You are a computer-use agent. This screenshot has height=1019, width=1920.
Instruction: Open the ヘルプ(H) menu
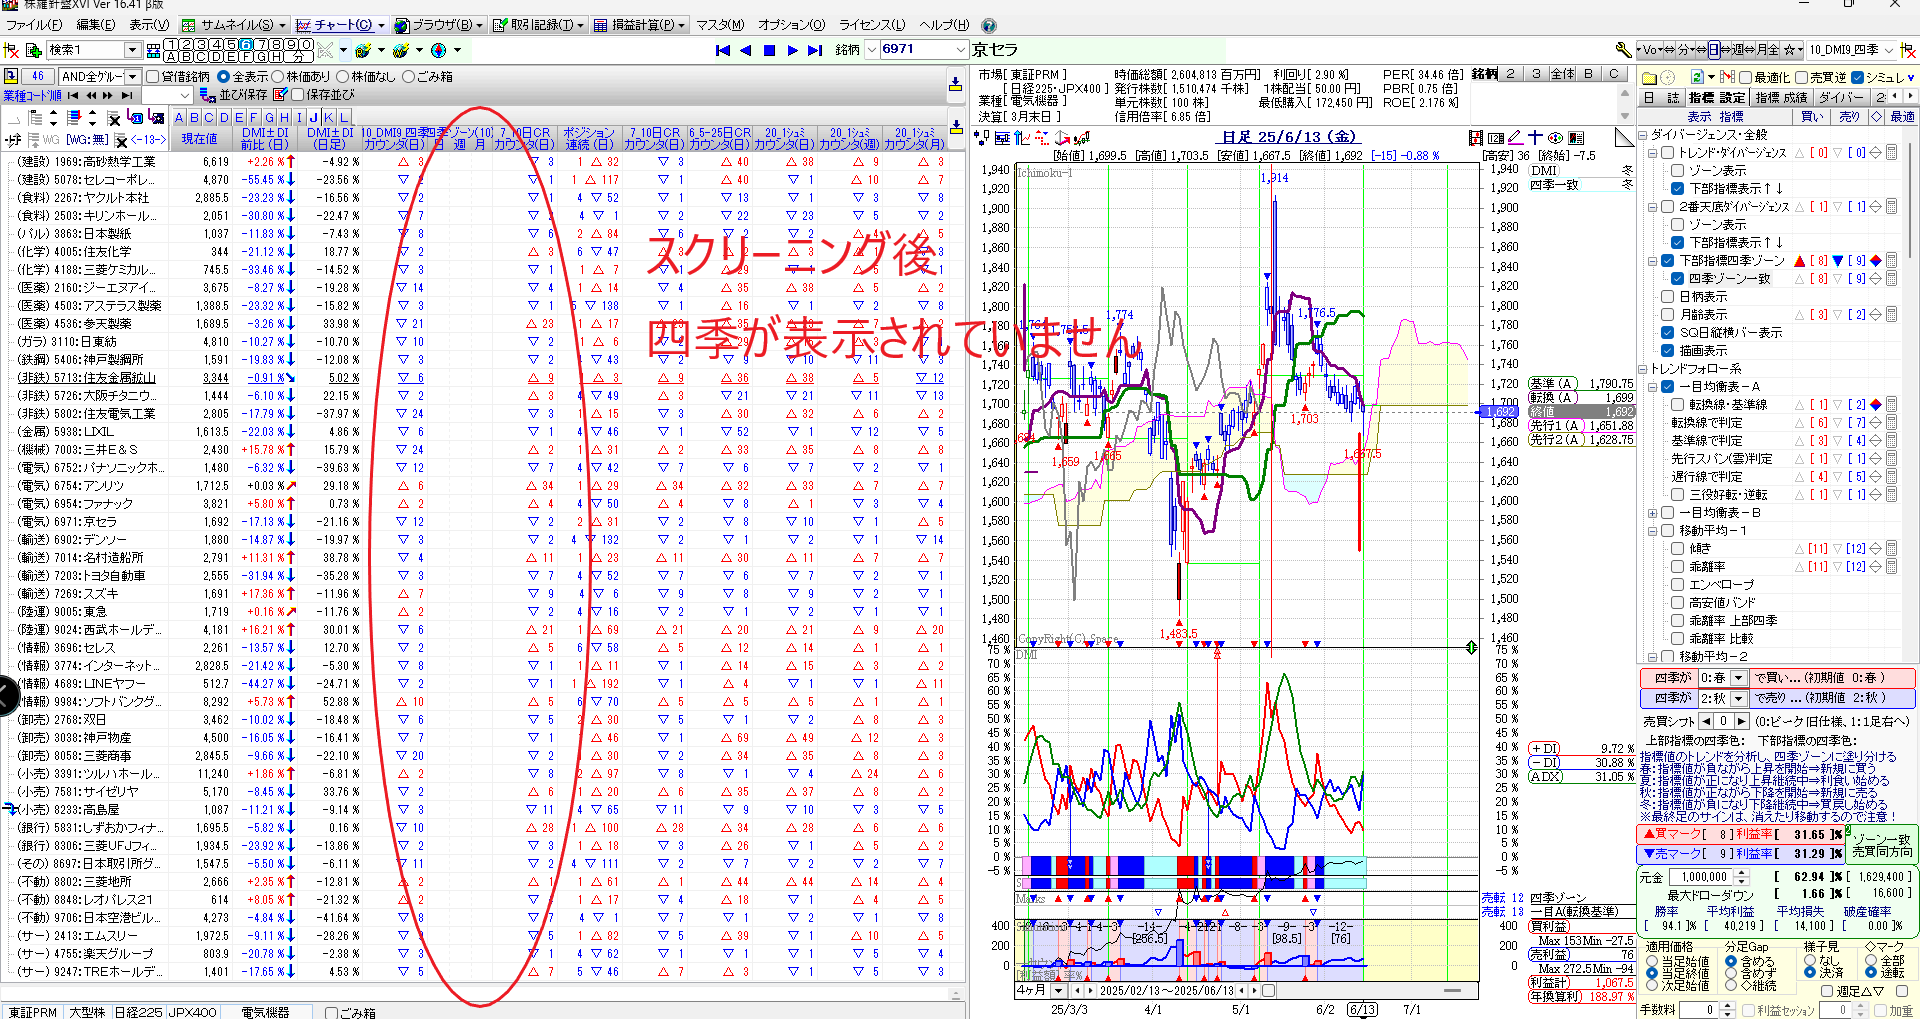tap(943, 25)
